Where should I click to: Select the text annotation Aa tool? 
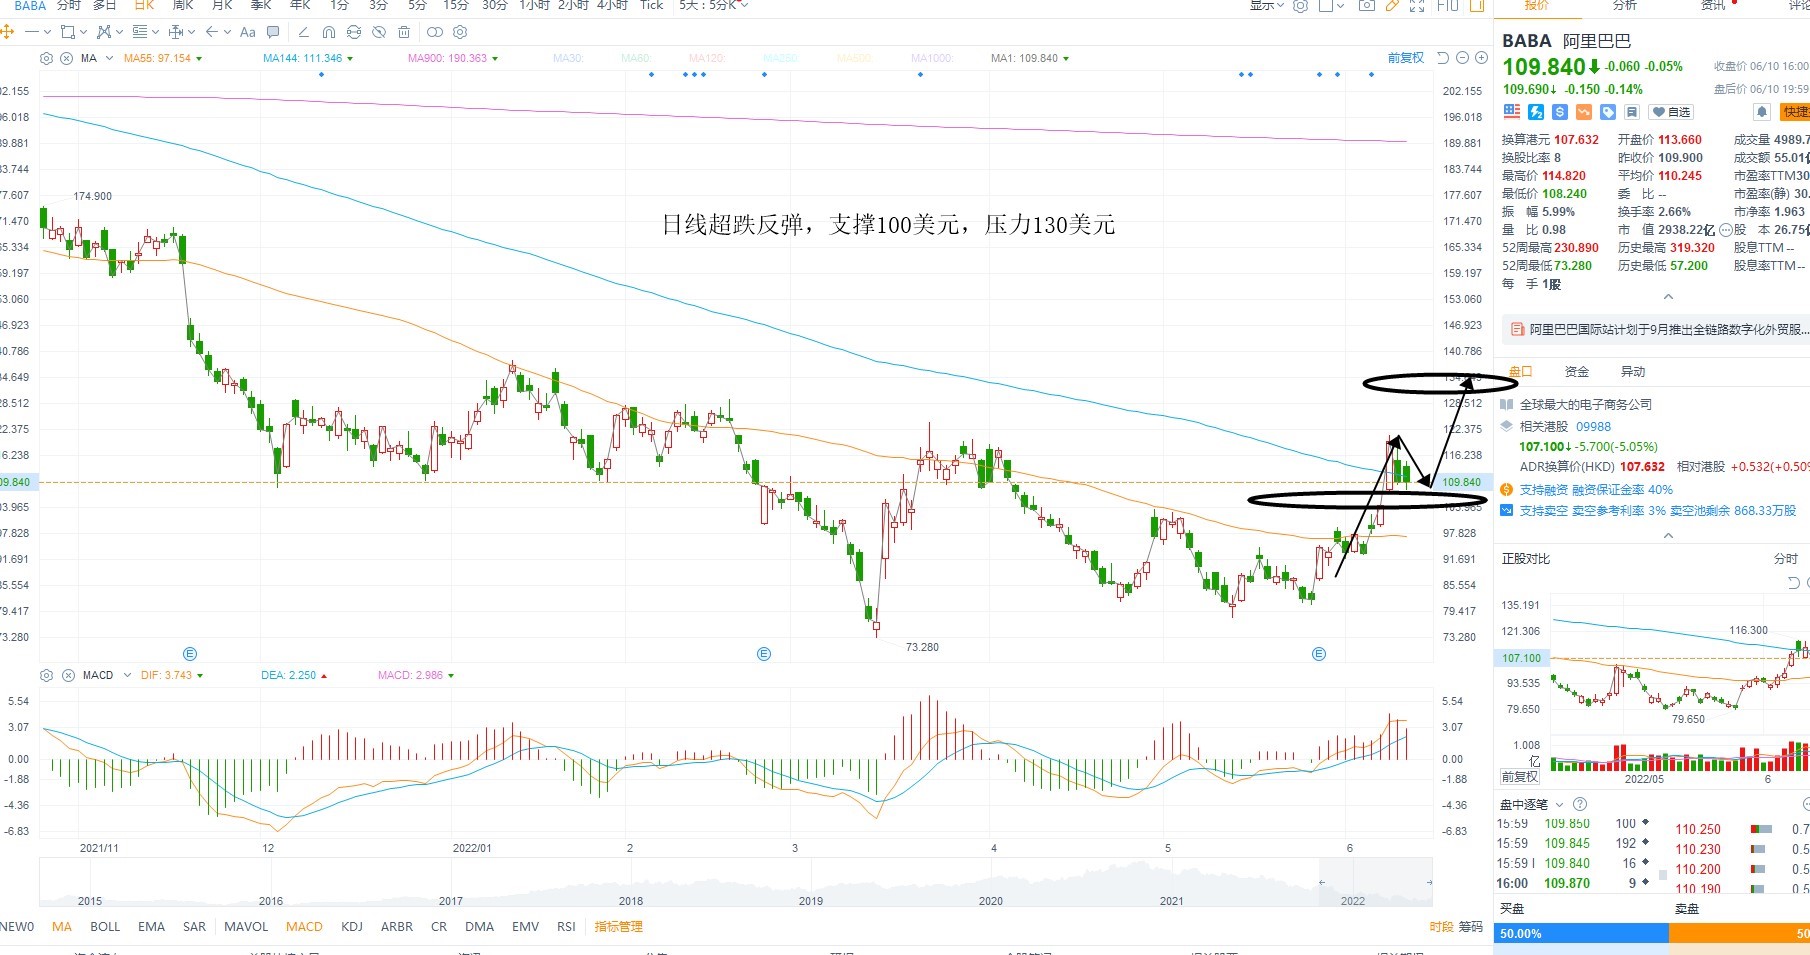(x=248, y=32)
